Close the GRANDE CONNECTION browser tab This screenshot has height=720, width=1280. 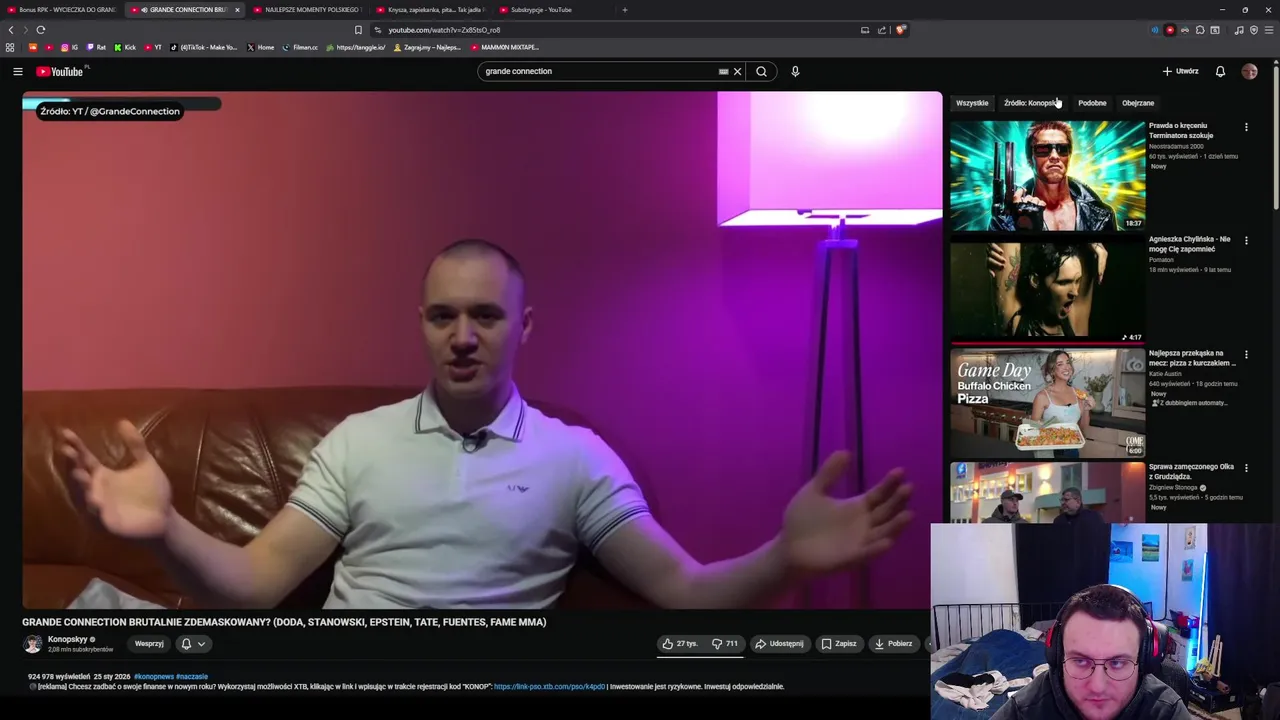(x=237, y=10)
